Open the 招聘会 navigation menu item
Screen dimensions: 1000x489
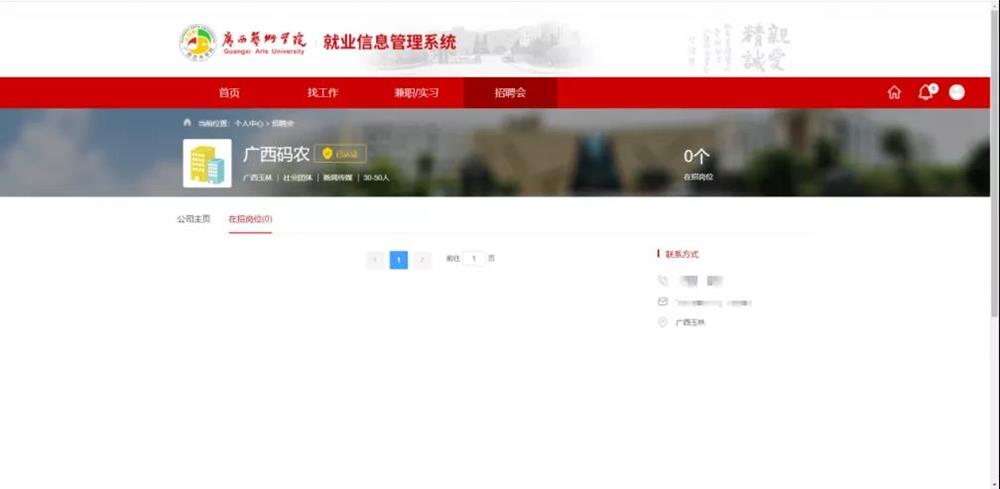coord(510,93)
